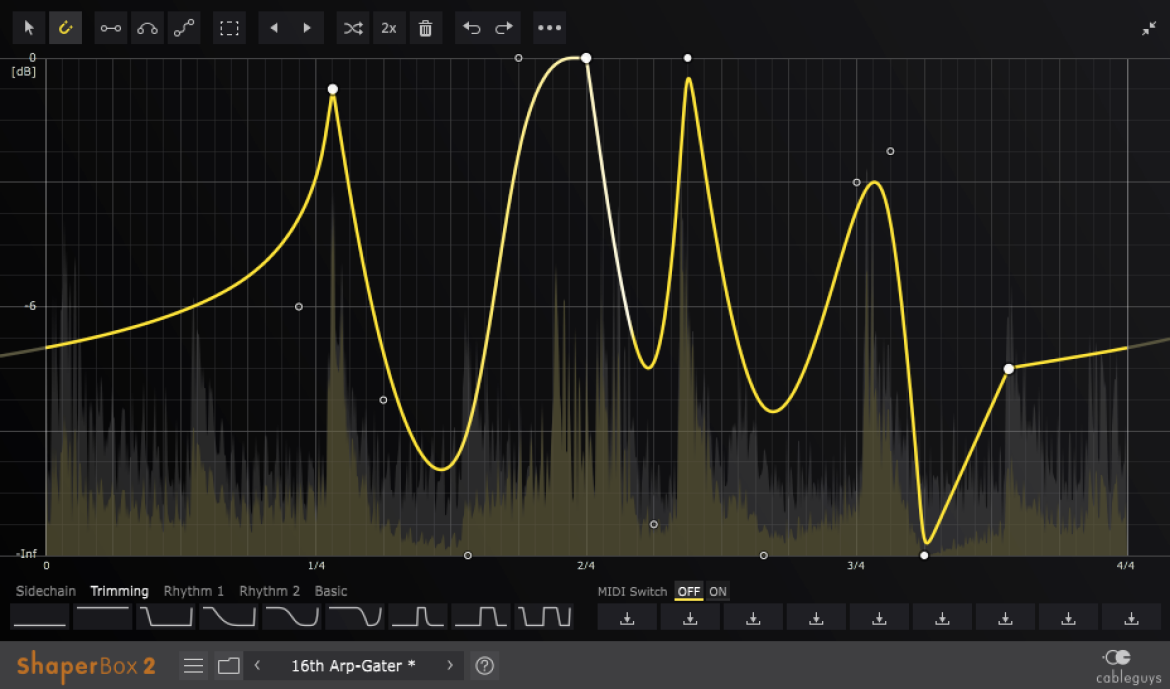The image size is (1170, 689).
Task: Collapse the editor with the shrink arrows
Action: pos(1149,28)
